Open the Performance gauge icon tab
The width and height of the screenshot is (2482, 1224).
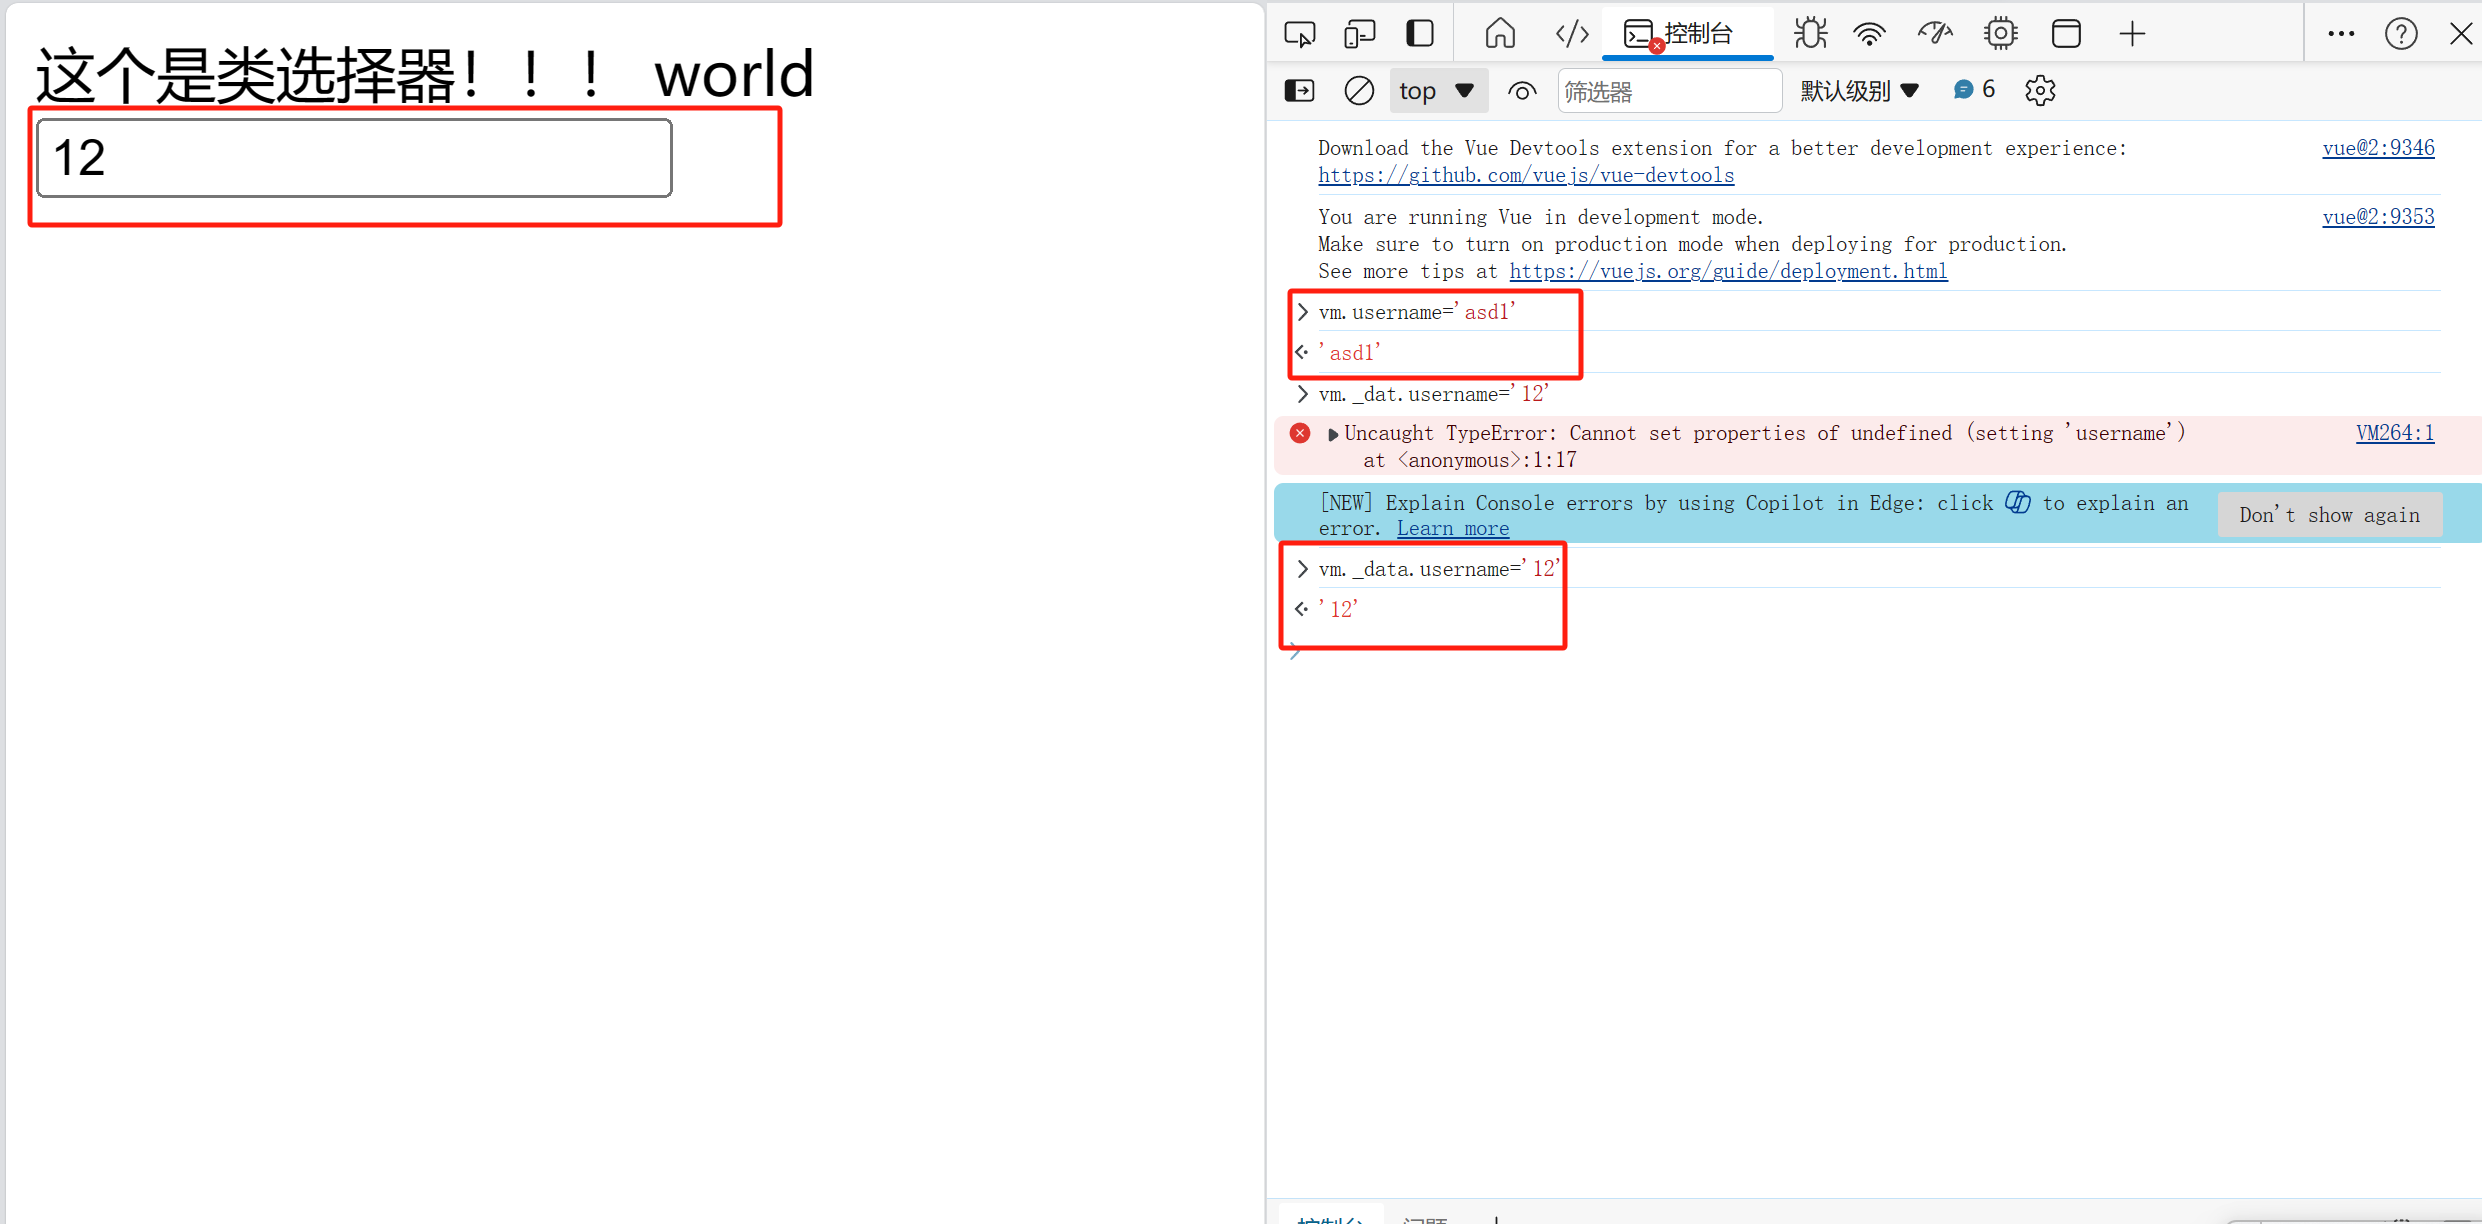tap(1935, 34)
